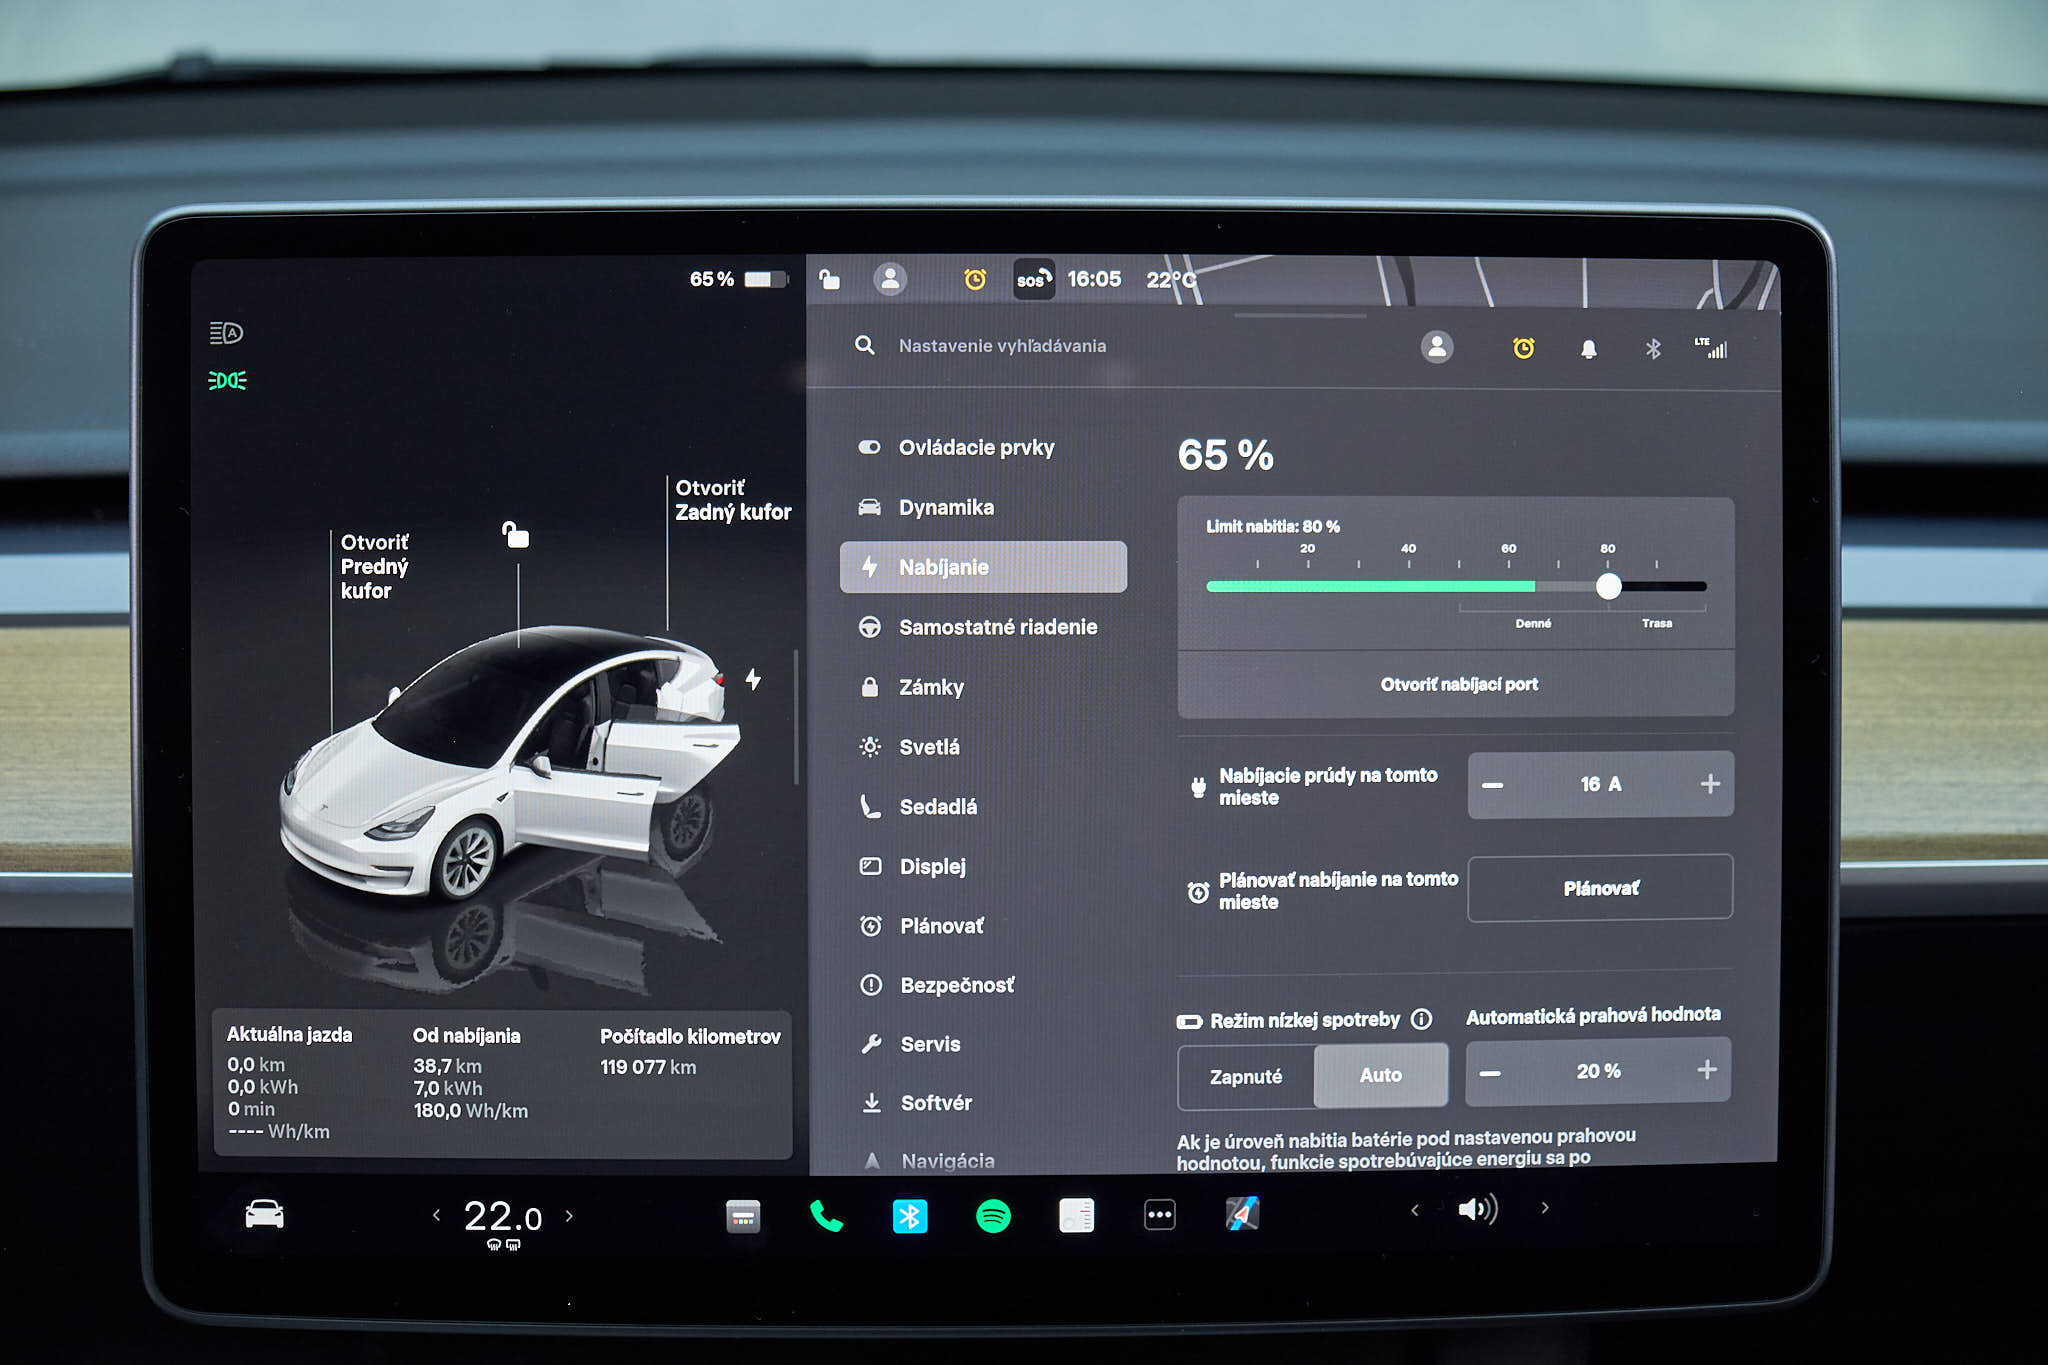Image resolution: width=2048 pixels, height=1365 pixels.
Task: Tap the 119 077 km odometer value
Action: [648, 1067]
